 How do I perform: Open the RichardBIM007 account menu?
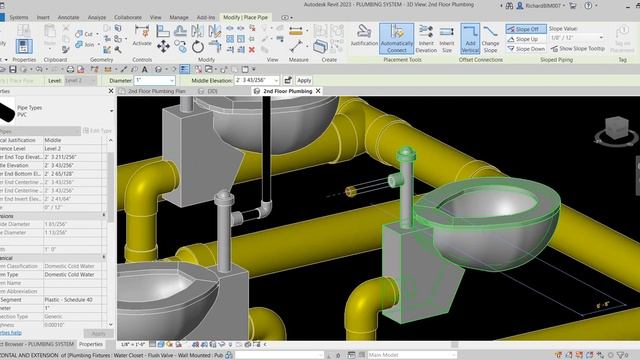click(x=542, y=6)
